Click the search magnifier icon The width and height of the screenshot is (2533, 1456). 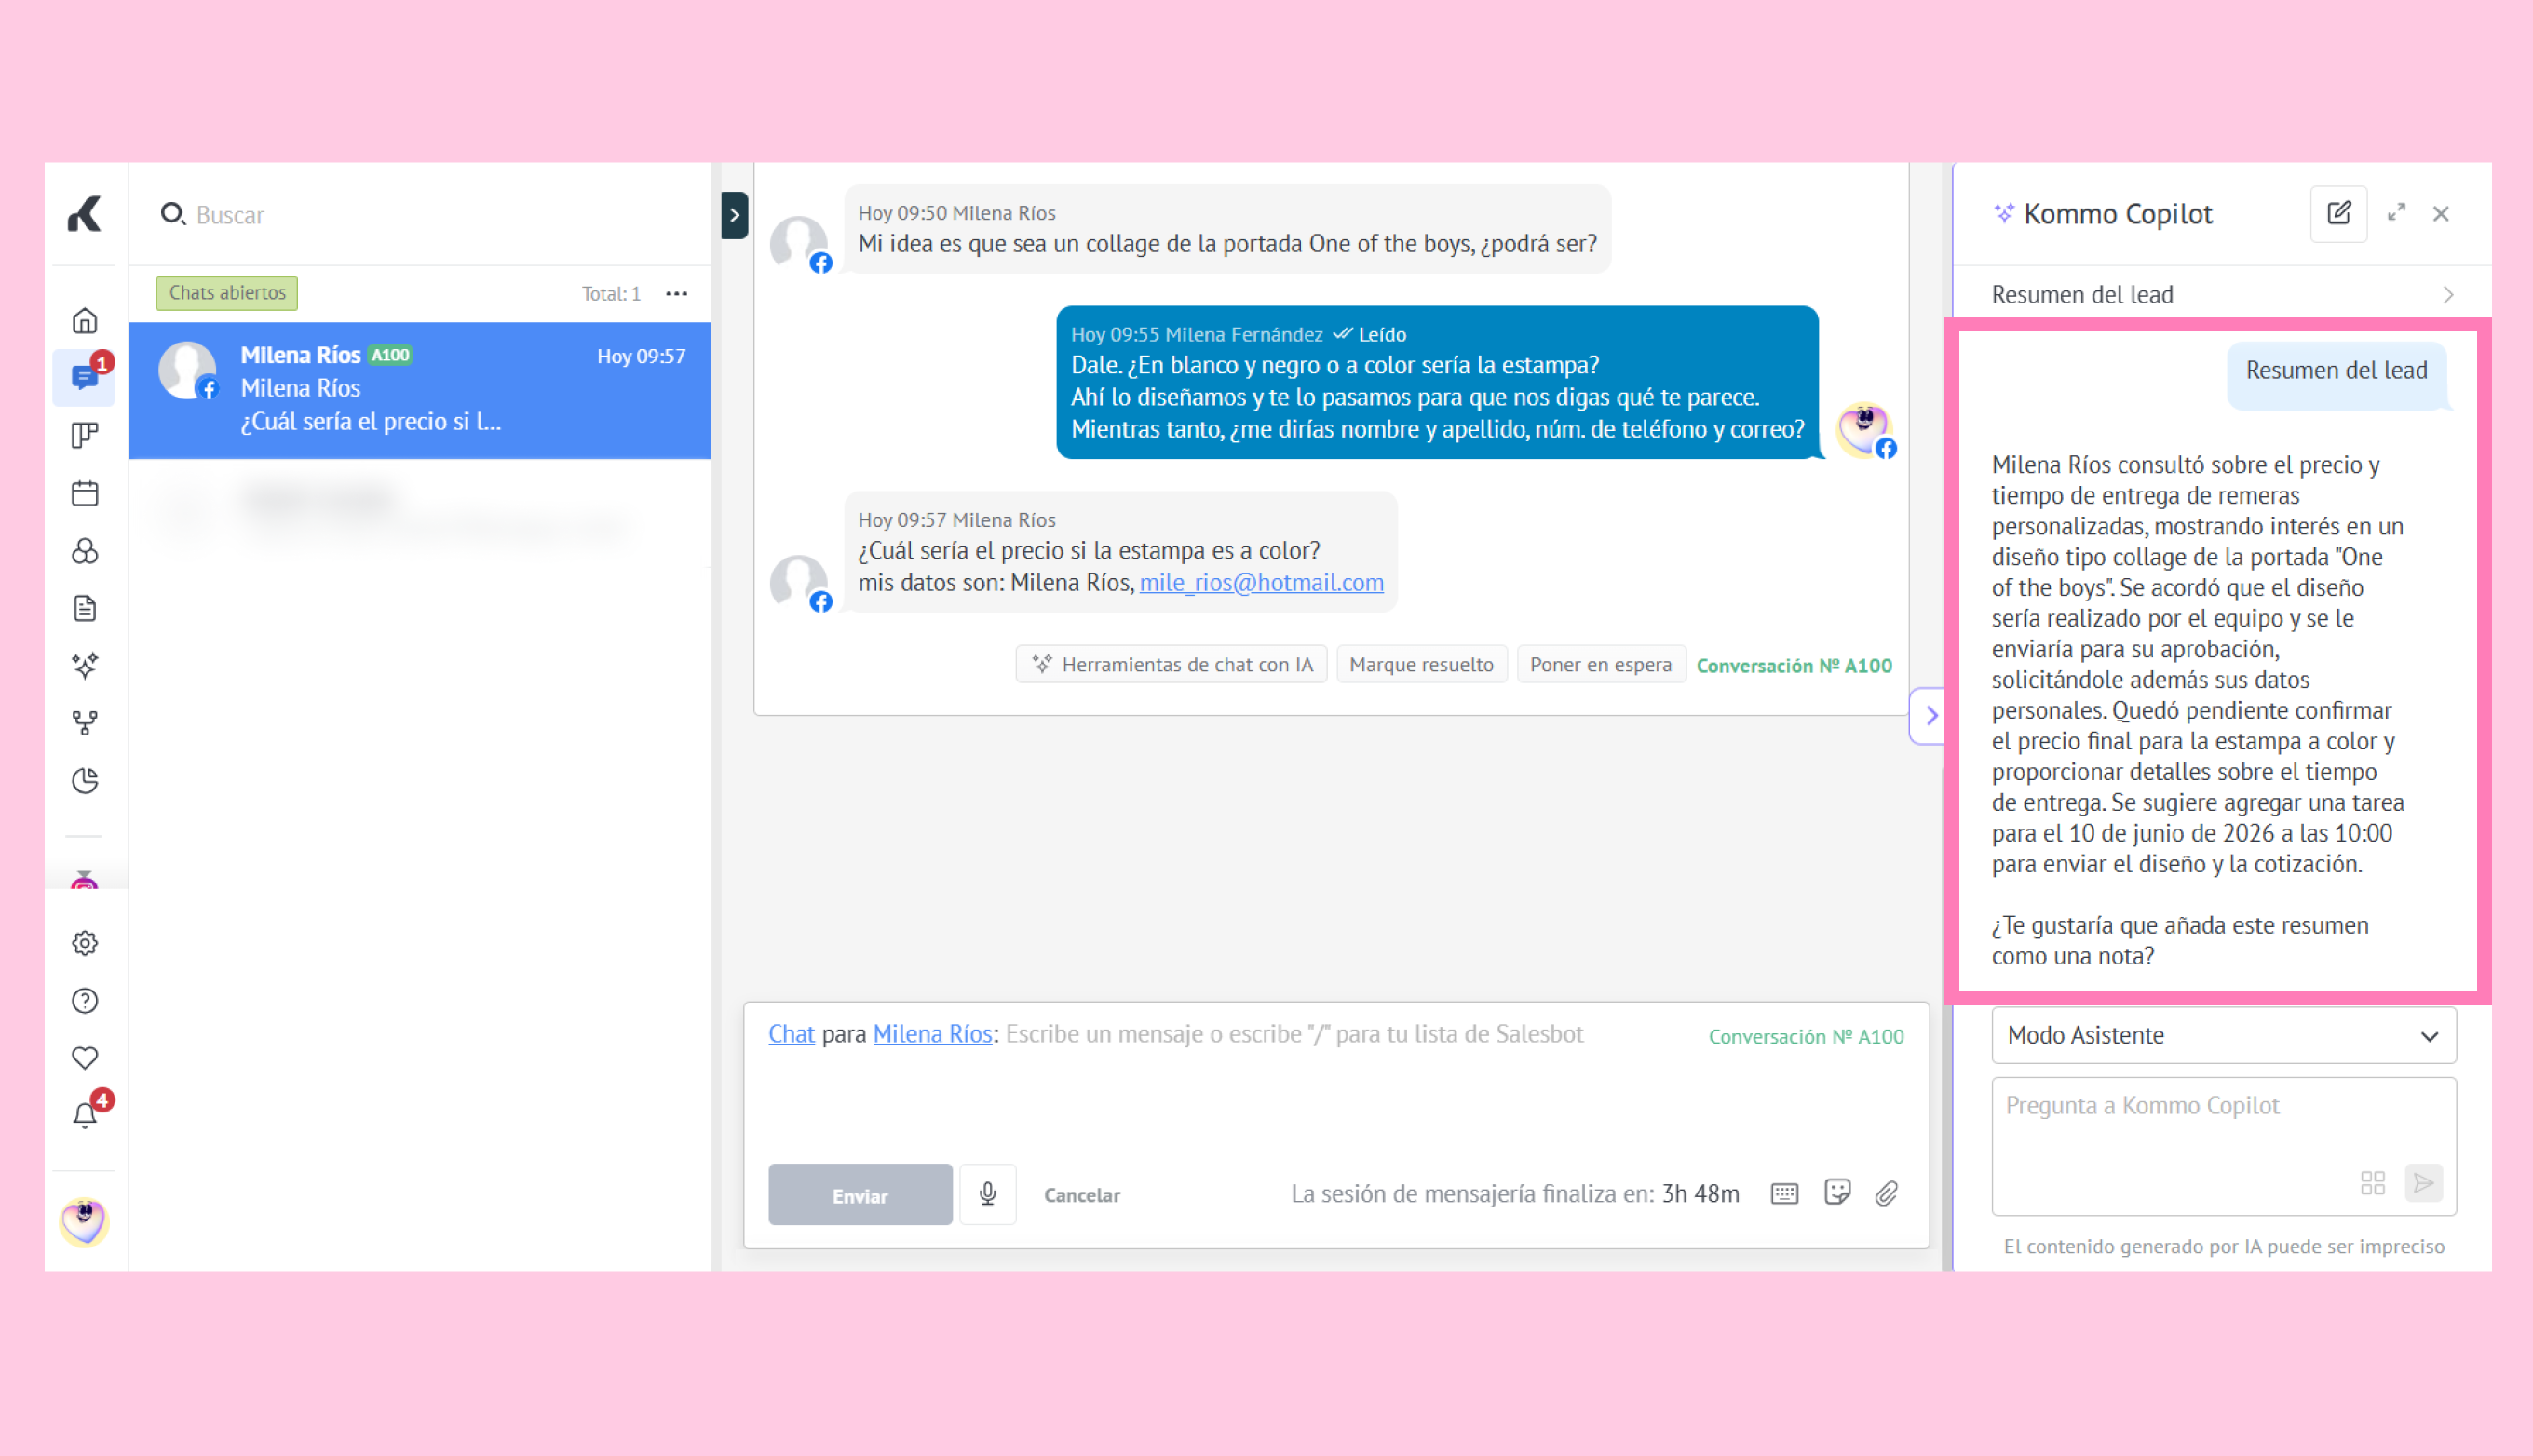click(173, 214)
